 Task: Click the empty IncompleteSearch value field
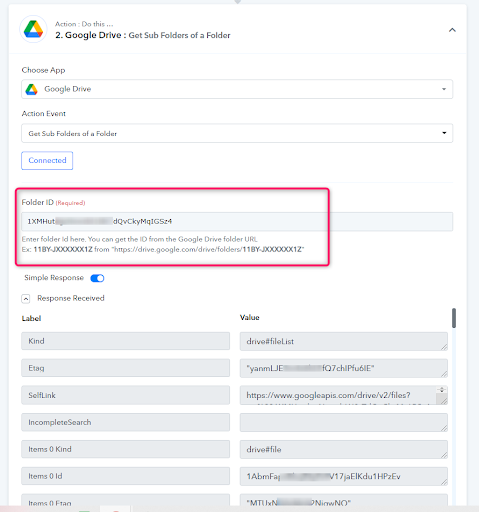(343, 422)
